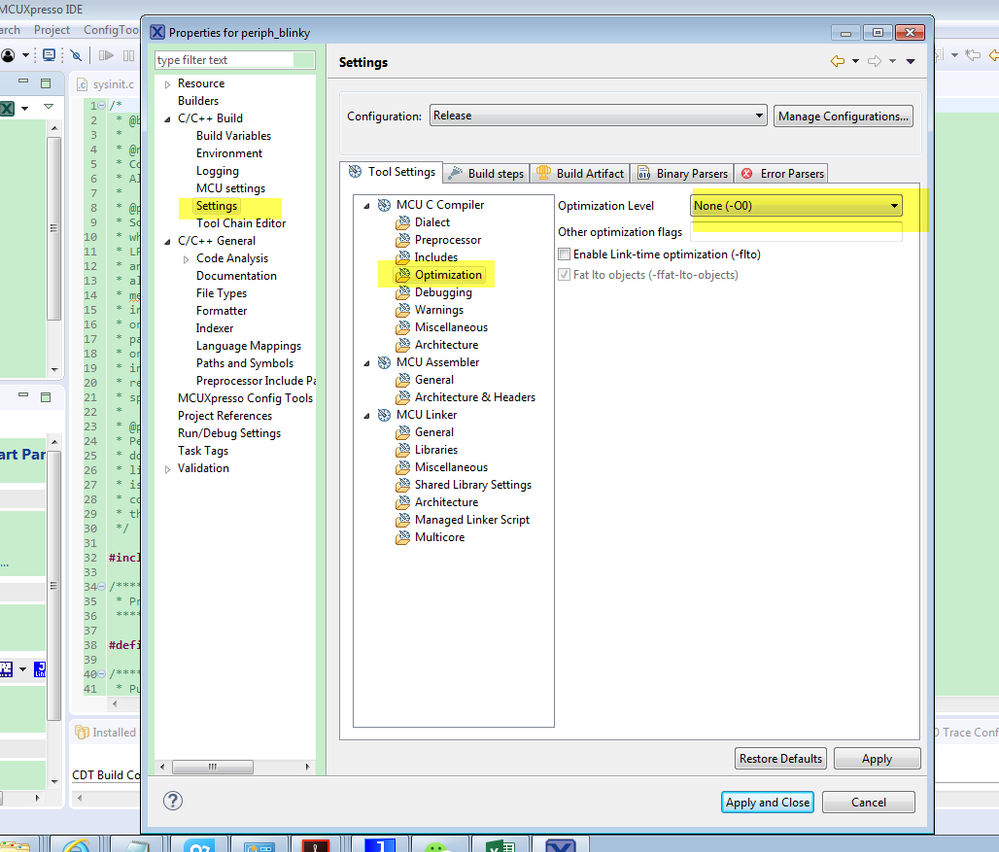Screen dimensions: 999x852
Task: Click the Dialect settings icon
Action: tap(403, 222)
